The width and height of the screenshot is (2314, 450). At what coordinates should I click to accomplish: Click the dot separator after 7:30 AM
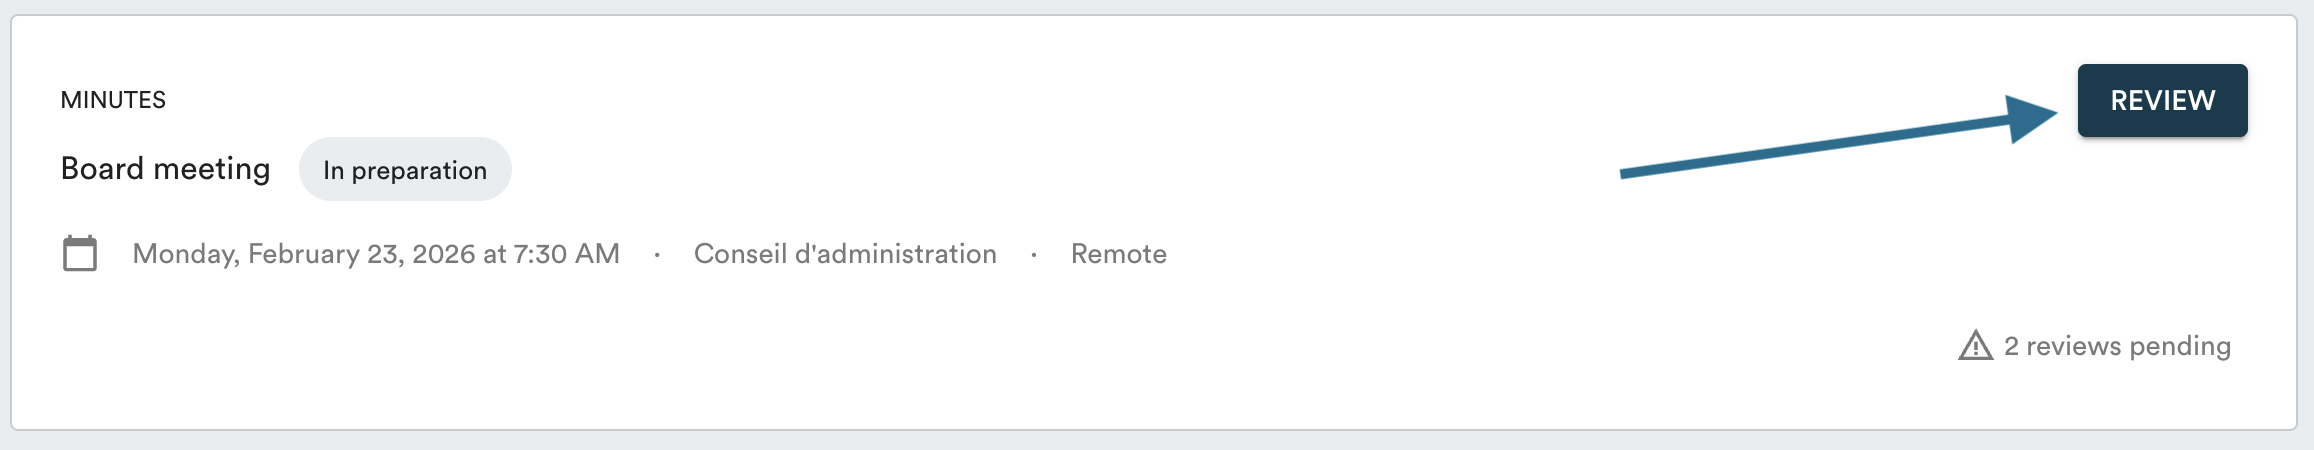[x=657, y=255]
